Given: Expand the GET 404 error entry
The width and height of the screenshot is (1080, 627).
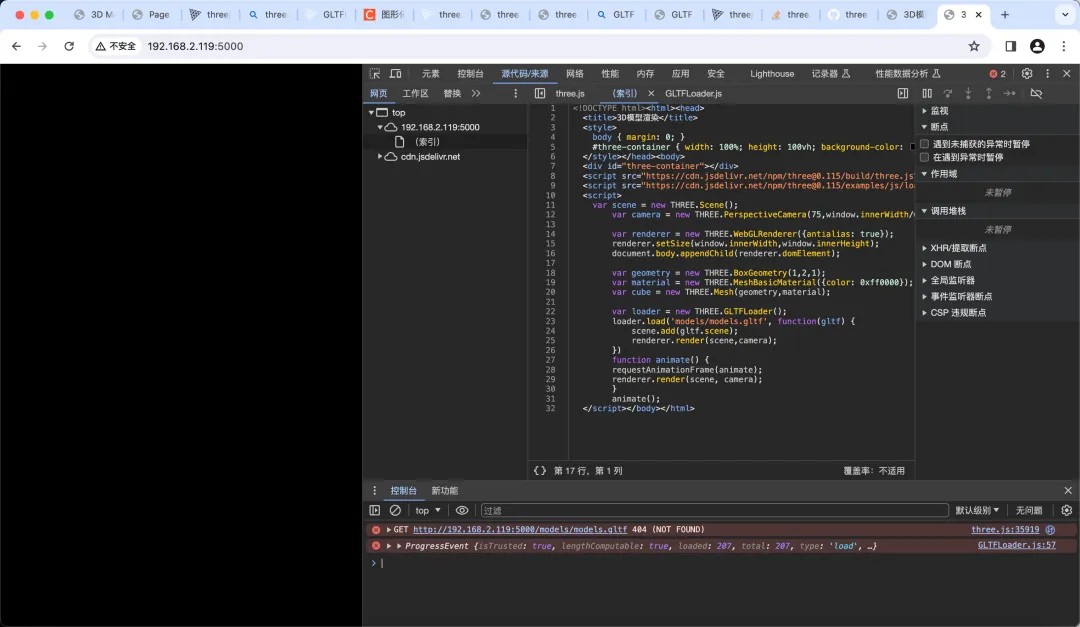Looking at the screenshot, I should coord(388,530).
